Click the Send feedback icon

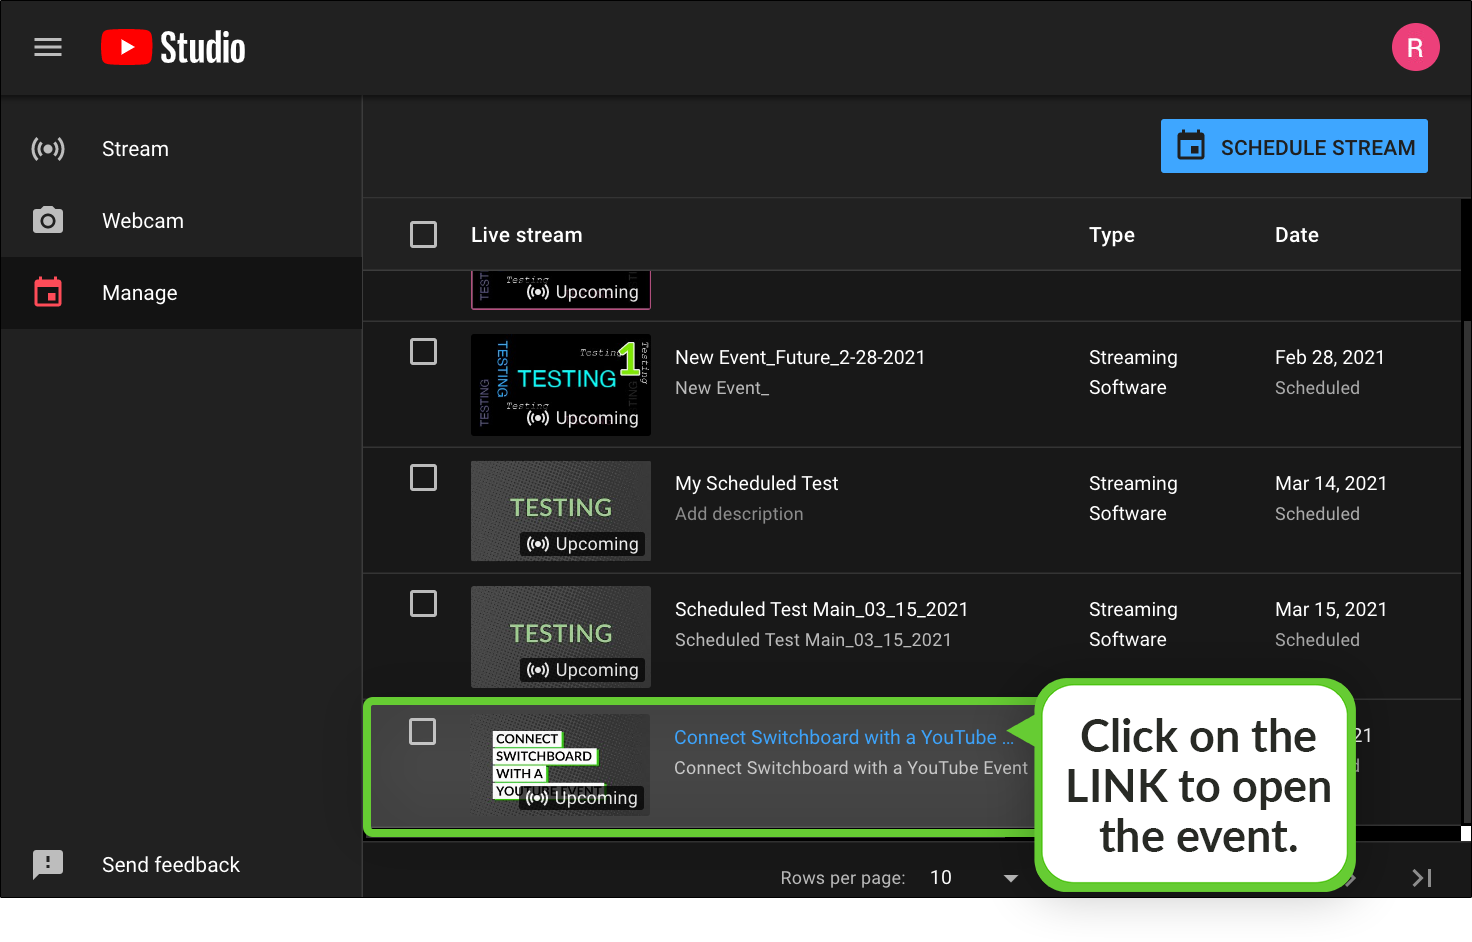coord(48,865)
